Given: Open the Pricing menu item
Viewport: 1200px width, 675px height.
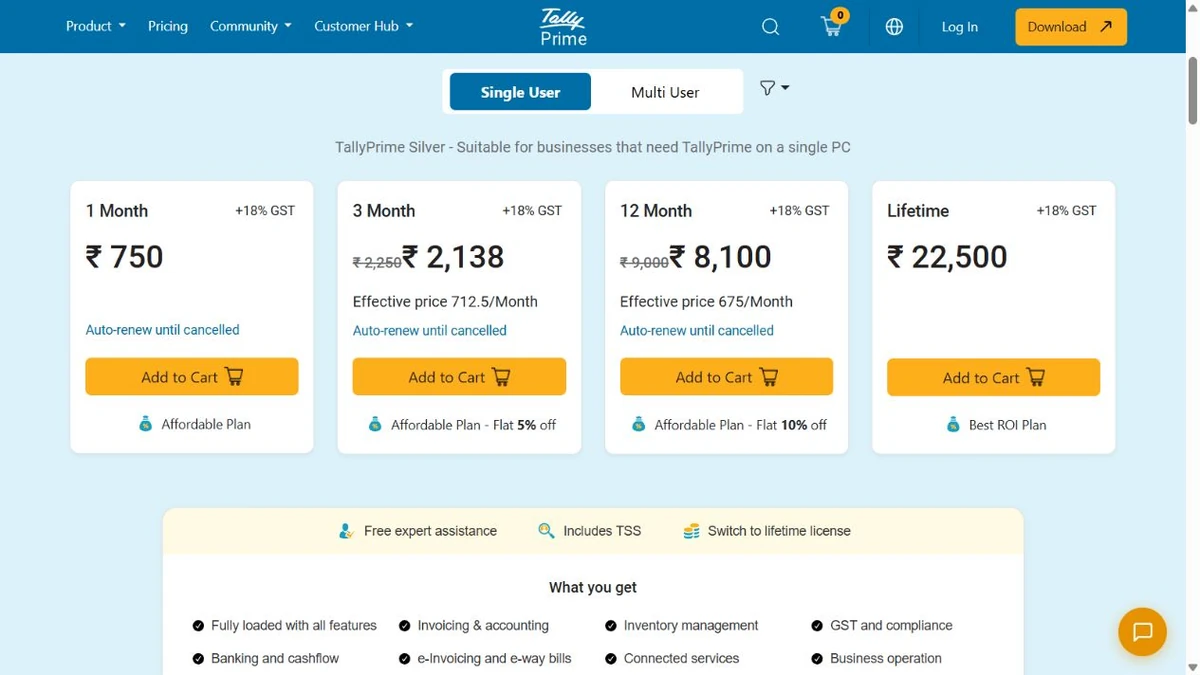Looking at the screenshot, I should pyautogui.click(x=168, y=26).
